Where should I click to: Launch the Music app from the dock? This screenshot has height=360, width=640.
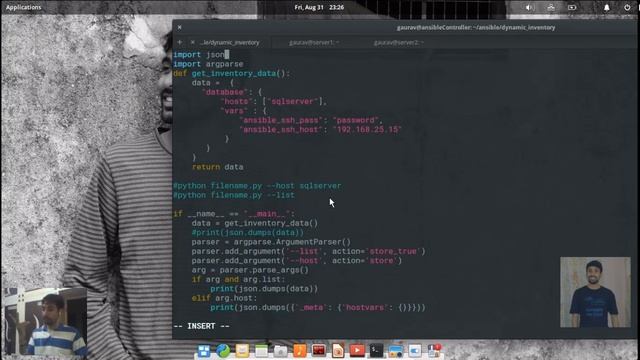point(300,351)
